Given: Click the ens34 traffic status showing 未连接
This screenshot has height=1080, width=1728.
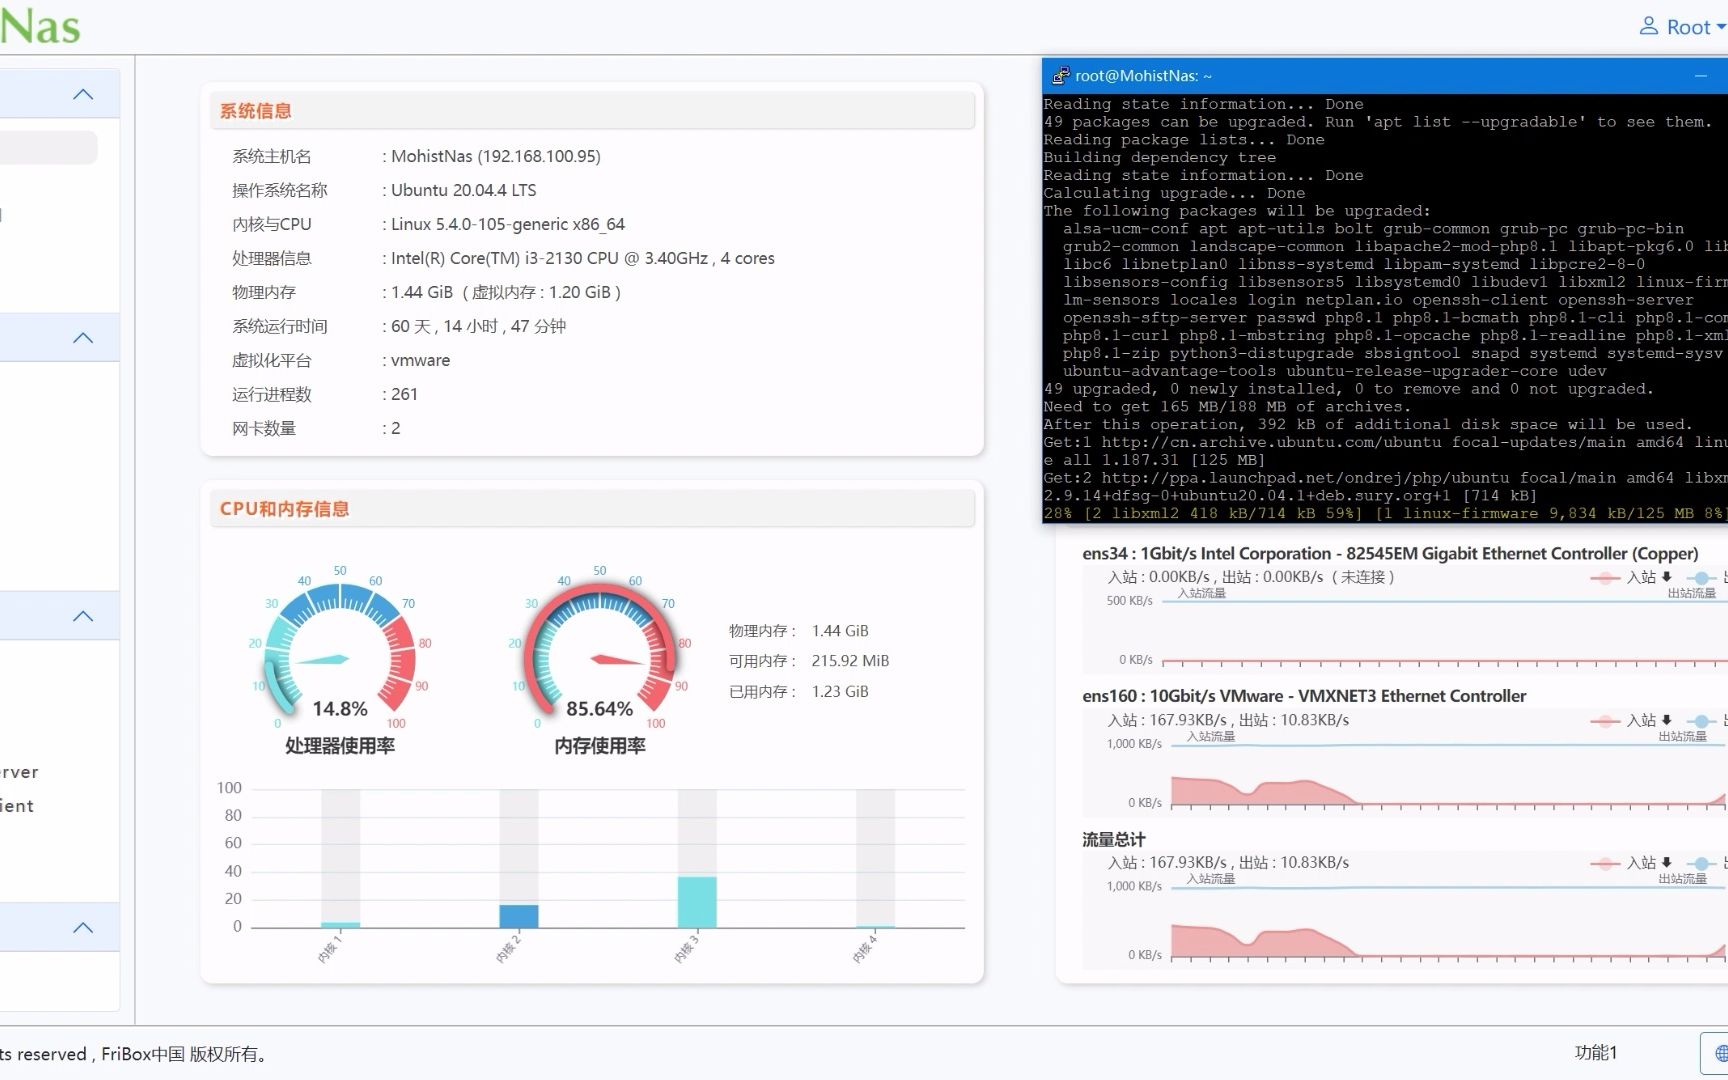Looking at the screenshot, I should pyautogui.click(x=1251, y=577).
